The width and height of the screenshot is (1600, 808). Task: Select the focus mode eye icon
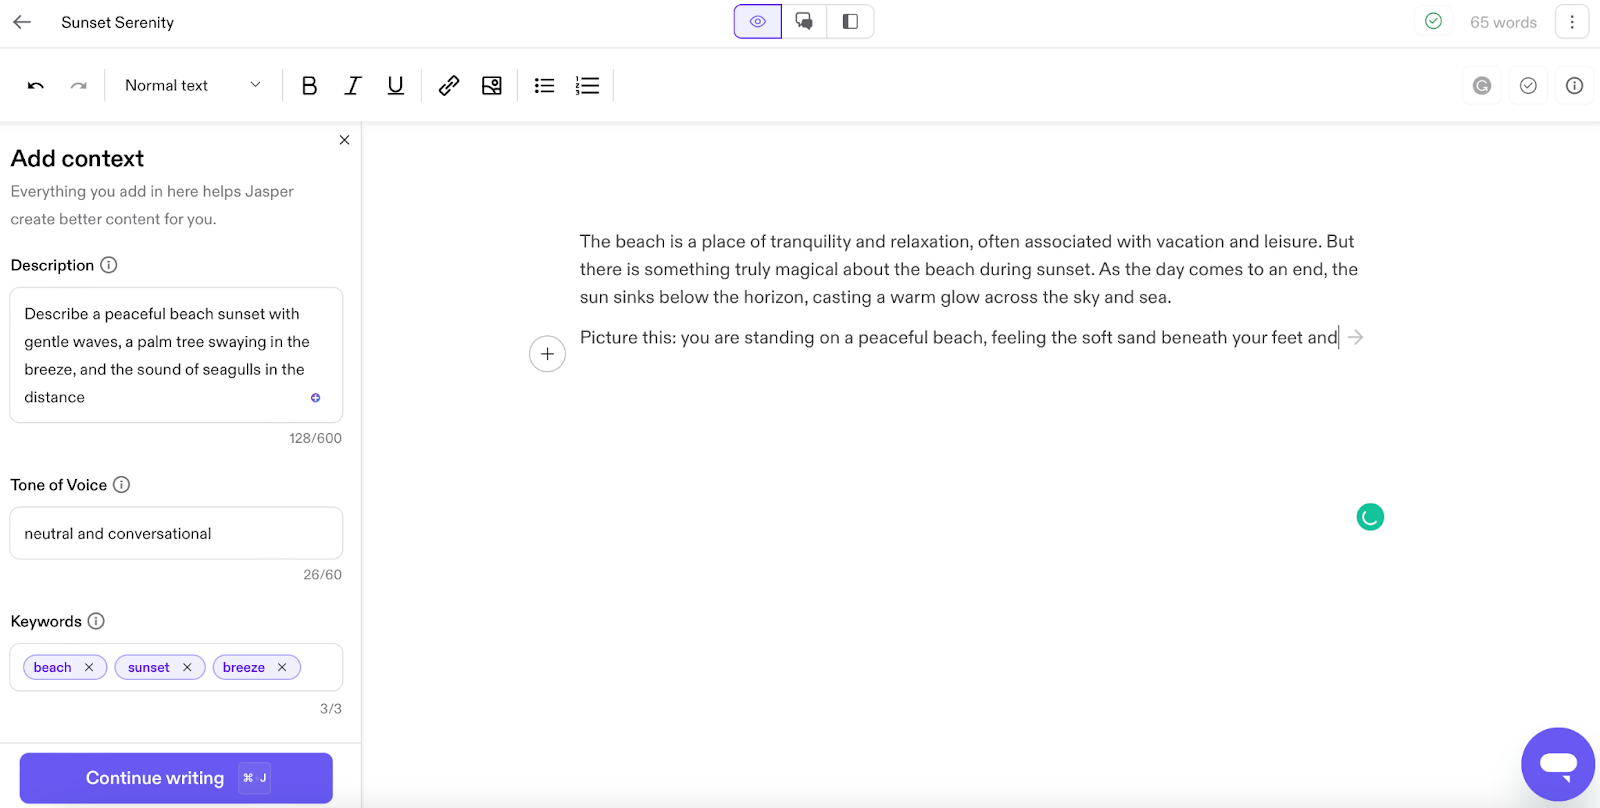coord(758,21)
